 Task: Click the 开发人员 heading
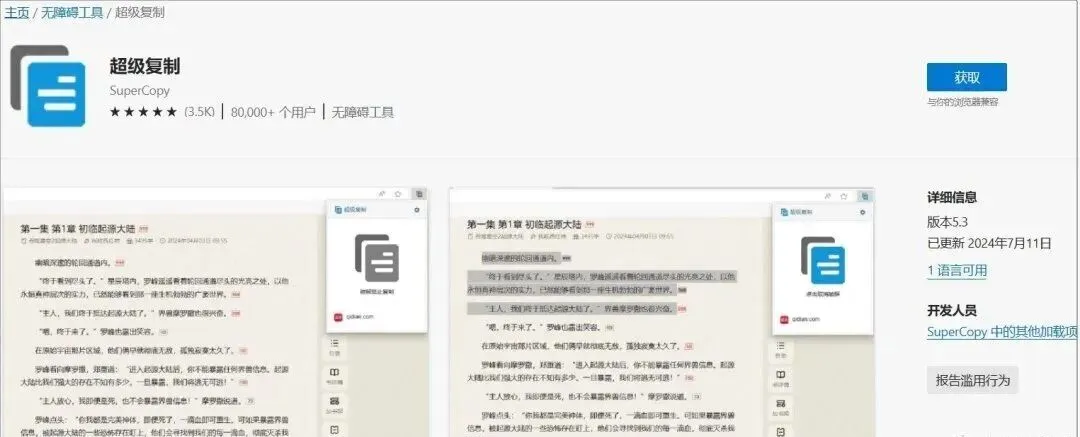(x=952, y=310)
